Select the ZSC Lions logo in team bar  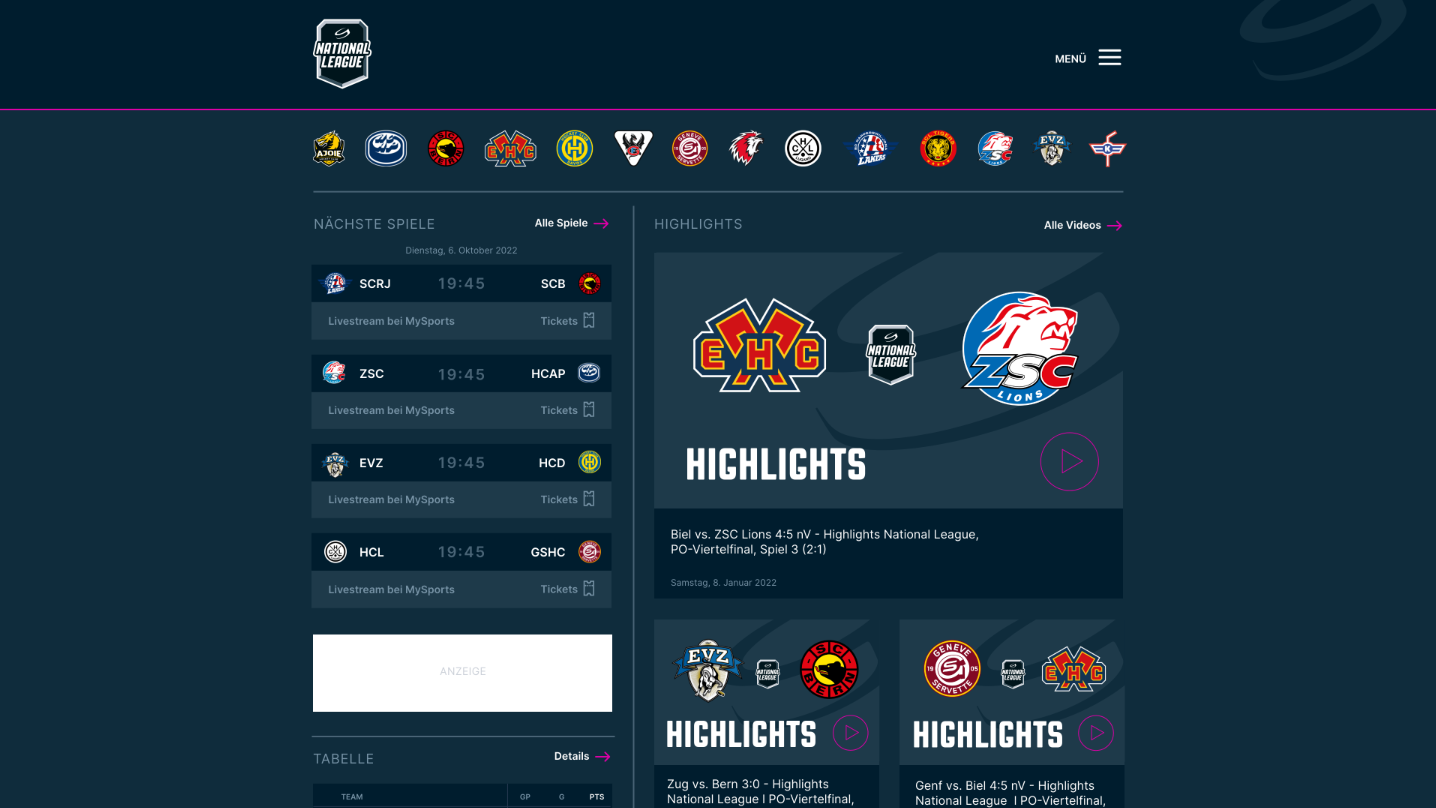click(x=995, y=149)
